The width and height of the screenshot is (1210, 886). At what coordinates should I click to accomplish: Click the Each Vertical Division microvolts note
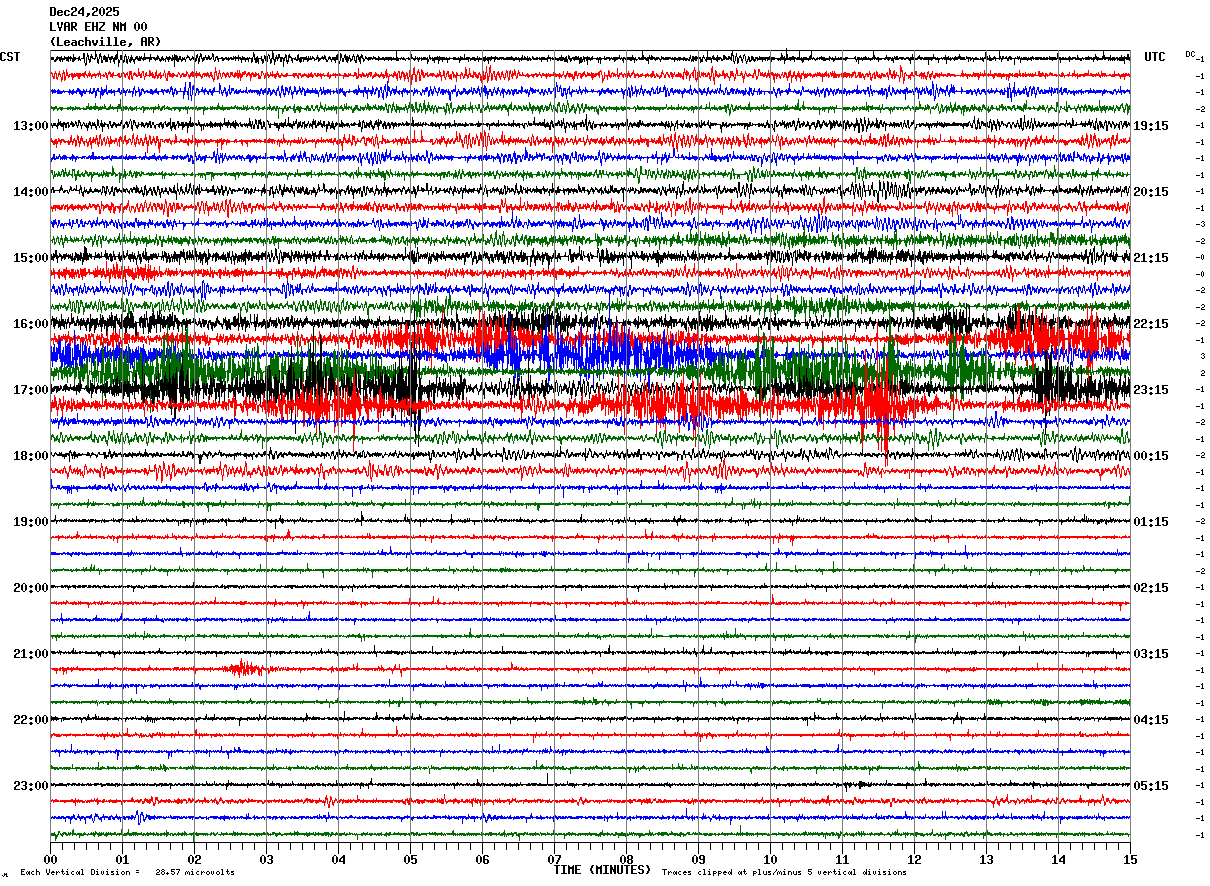tap(127, 873)
